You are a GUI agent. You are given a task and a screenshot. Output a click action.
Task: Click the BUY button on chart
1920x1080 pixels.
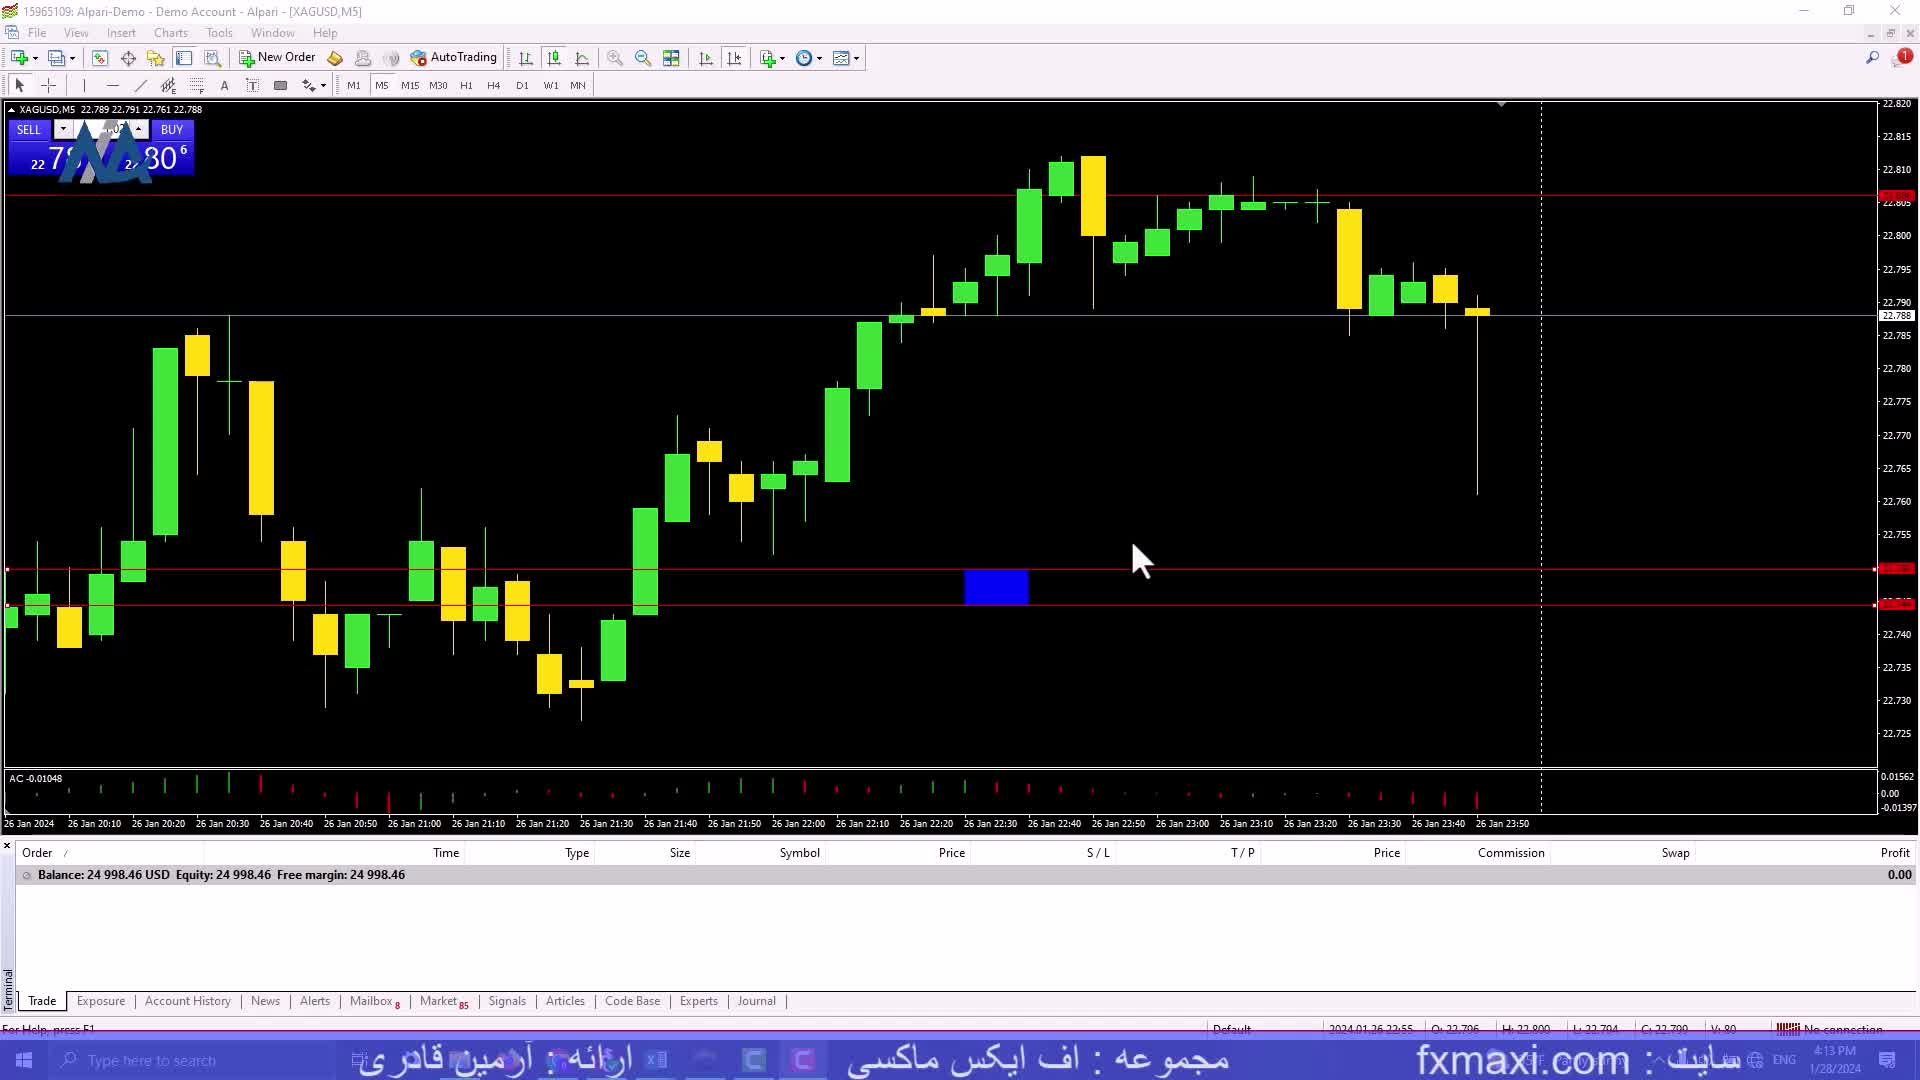[x=172, y=130]
